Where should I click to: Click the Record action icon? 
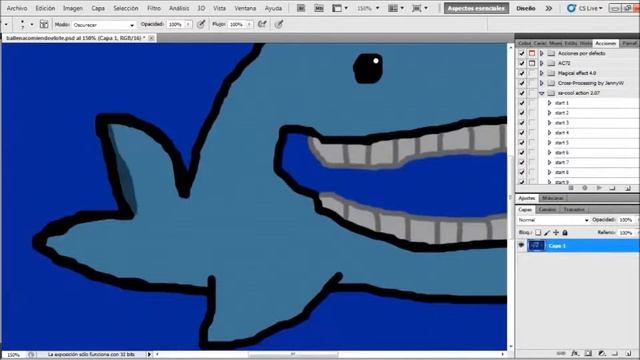[585, 188]
